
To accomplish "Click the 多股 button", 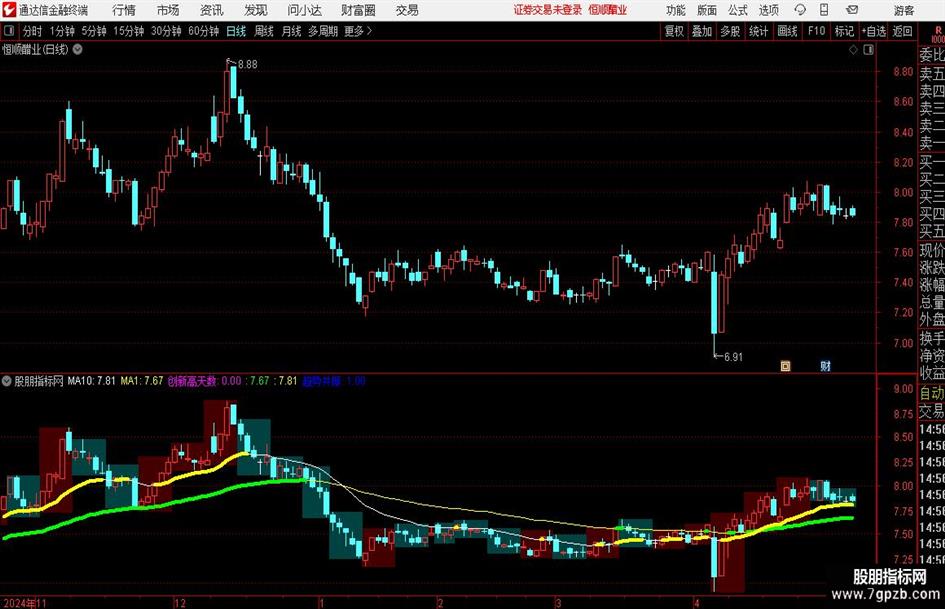I will (730, 31).
